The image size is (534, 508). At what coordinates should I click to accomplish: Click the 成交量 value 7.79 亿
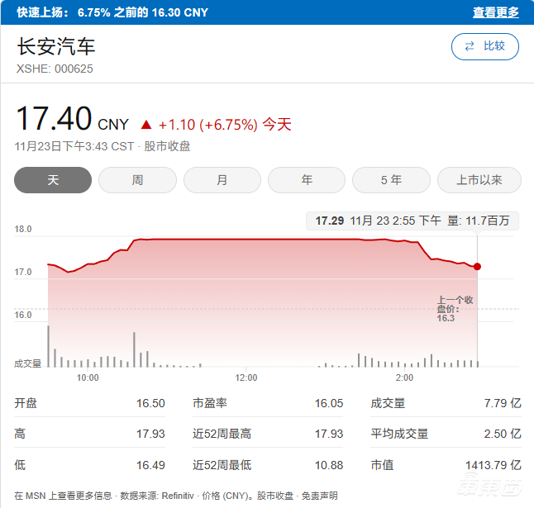[503, 403]
